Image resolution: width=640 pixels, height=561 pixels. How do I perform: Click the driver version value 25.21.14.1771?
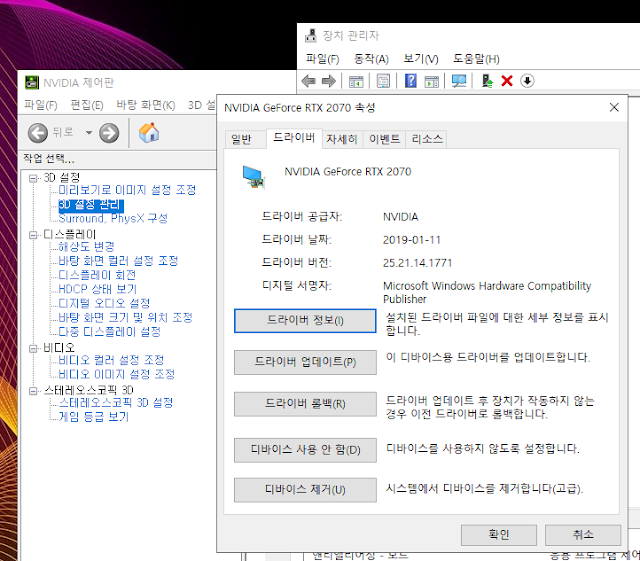[x=417, y=263]
